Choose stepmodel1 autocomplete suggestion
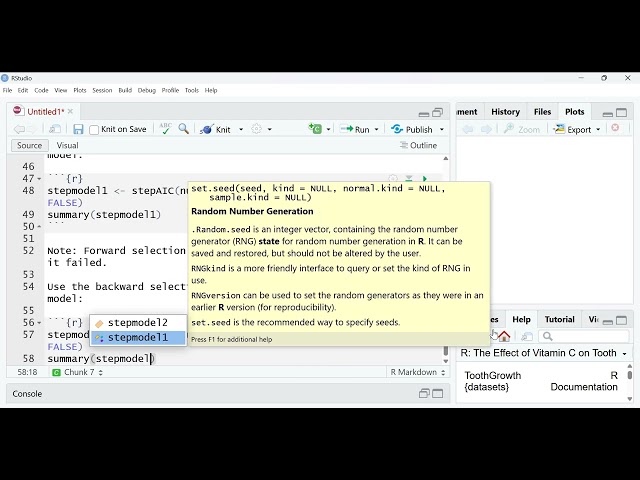This screenshot has width=640, height=480. pyautogui.click(x=138, y=338)
